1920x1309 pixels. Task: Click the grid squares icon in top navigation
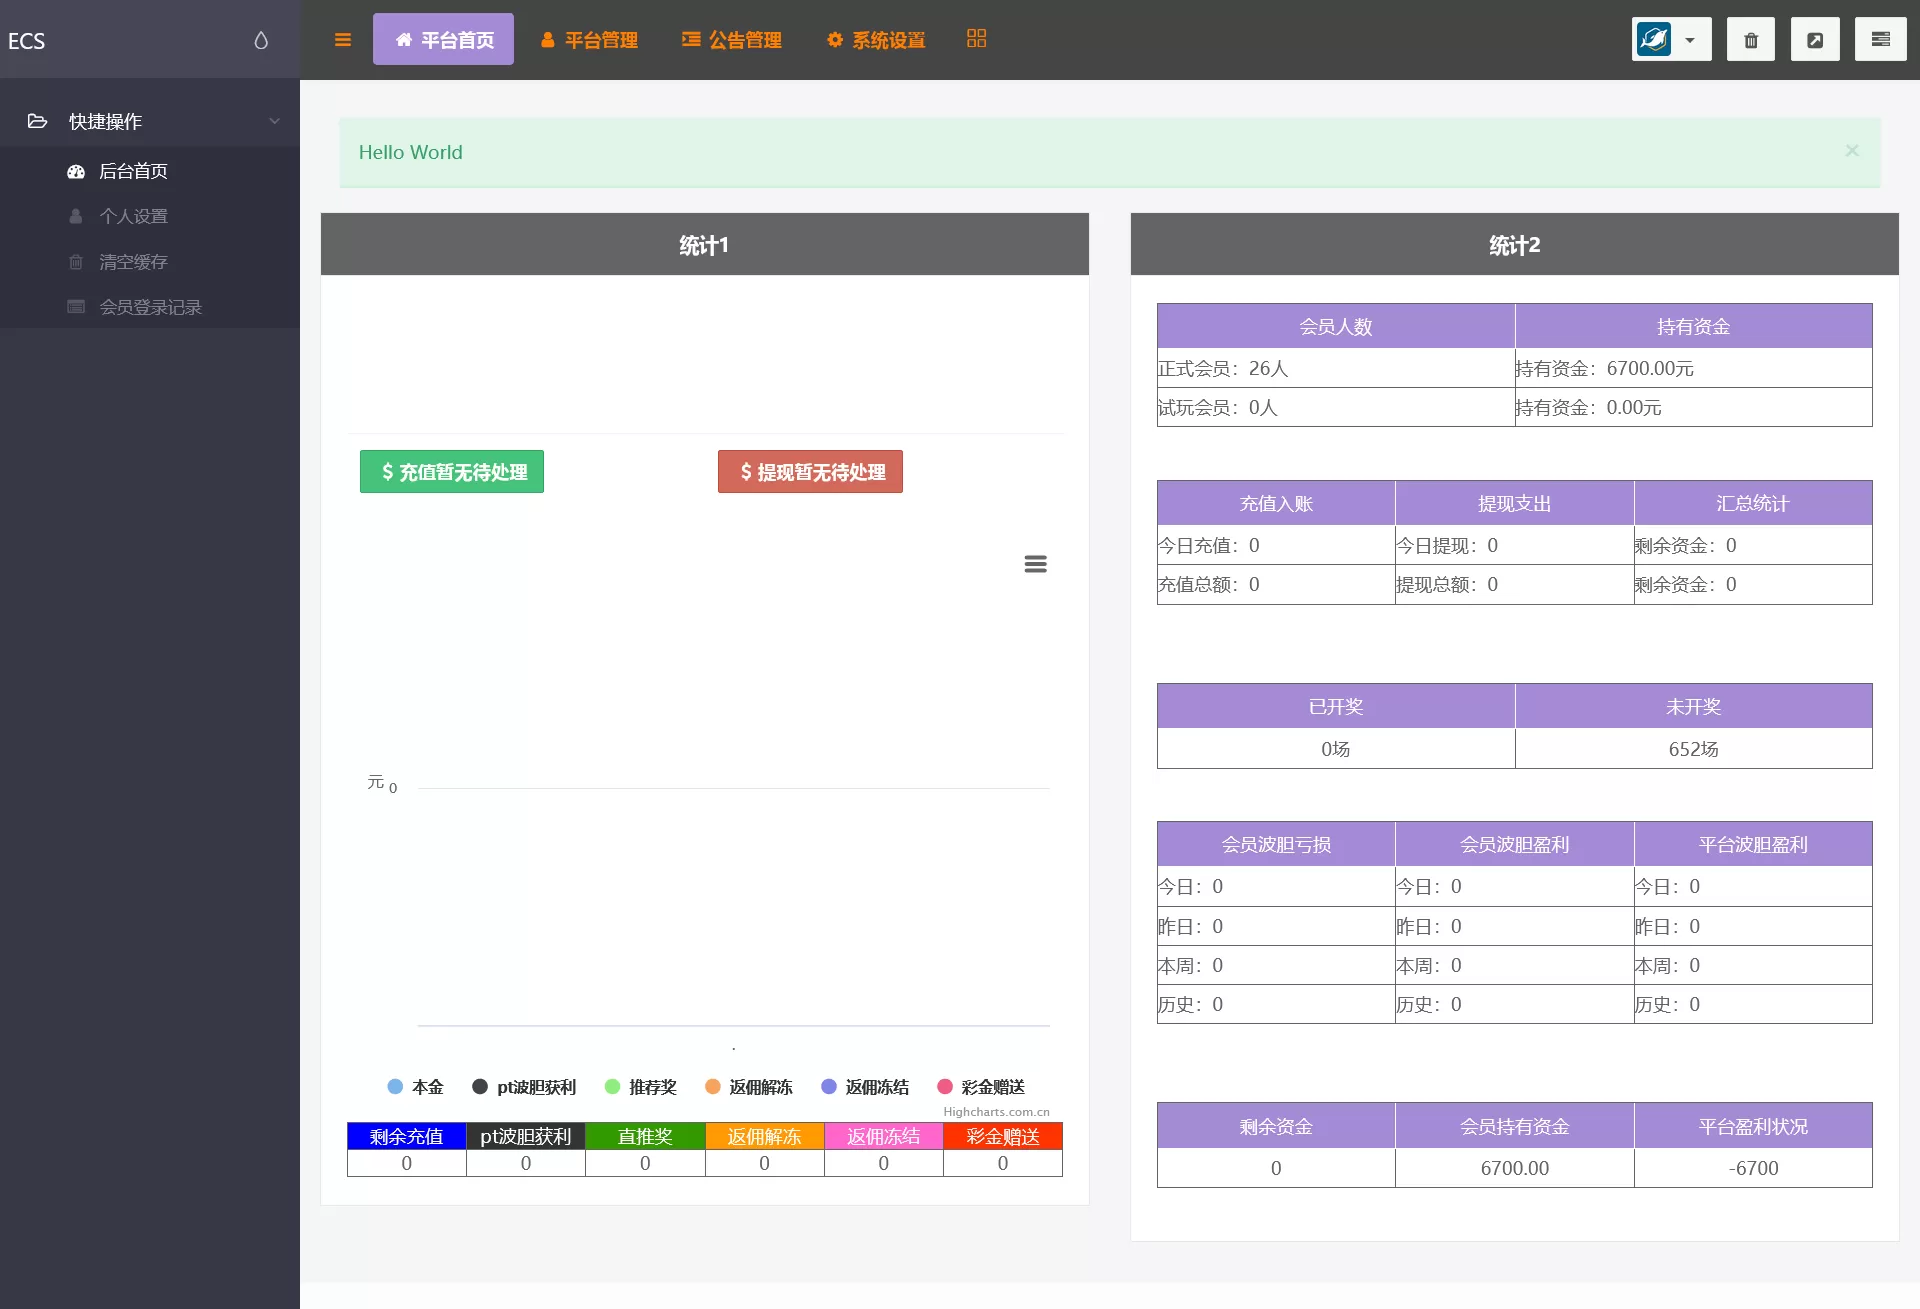click(x=976, y=38)
